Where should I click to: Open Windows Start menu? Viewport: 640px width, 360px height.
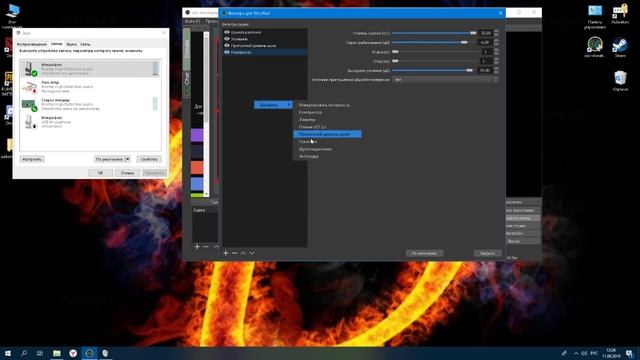coord(8,353)
